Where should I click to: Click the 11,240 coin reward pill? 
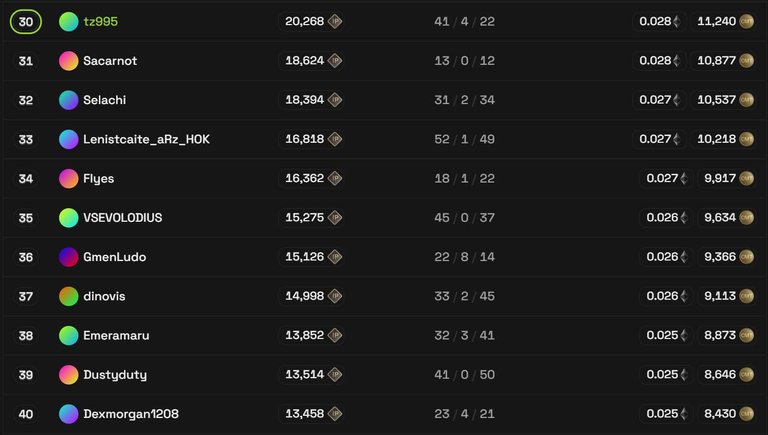click(724, 22)
